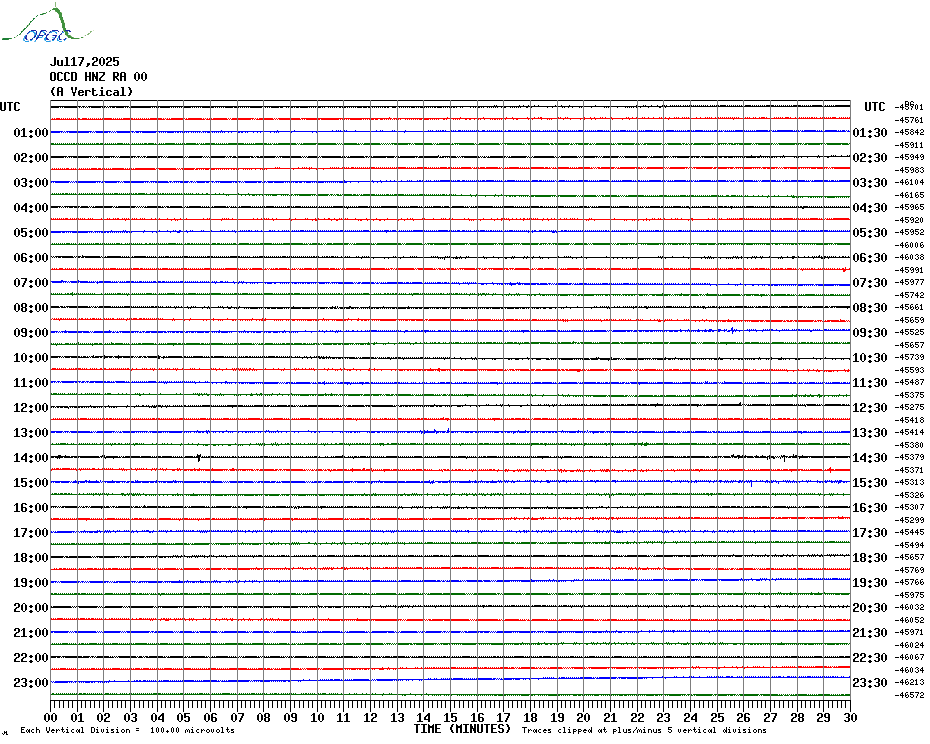The width and height of the screenshot is (930, 744).
Task: Click the downward blue spike on 15:00 trace
Action: [x=751, y=484]
